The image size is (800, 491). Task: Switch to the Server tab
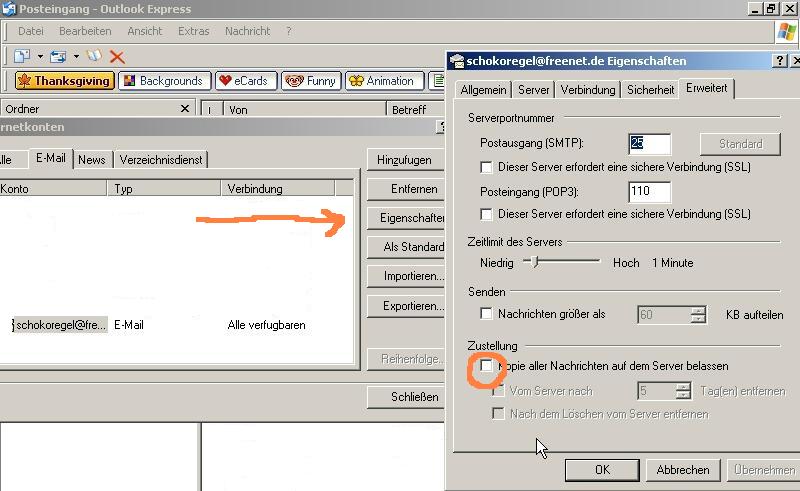click(533, 90)
